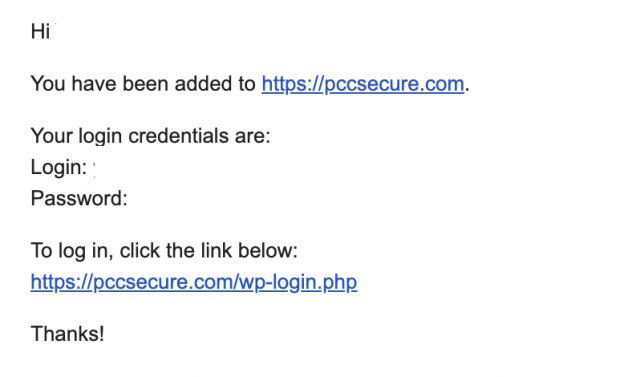Click the word "have" in the first sentence

[94, 84]
